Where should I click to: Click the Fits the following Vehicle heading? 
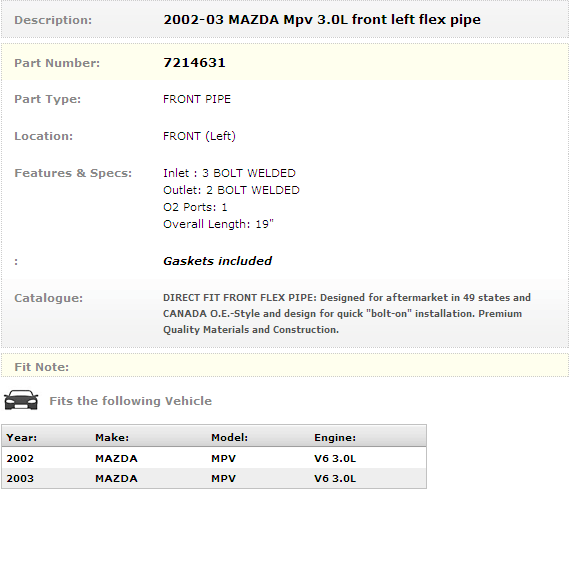(x=131, y=401)
